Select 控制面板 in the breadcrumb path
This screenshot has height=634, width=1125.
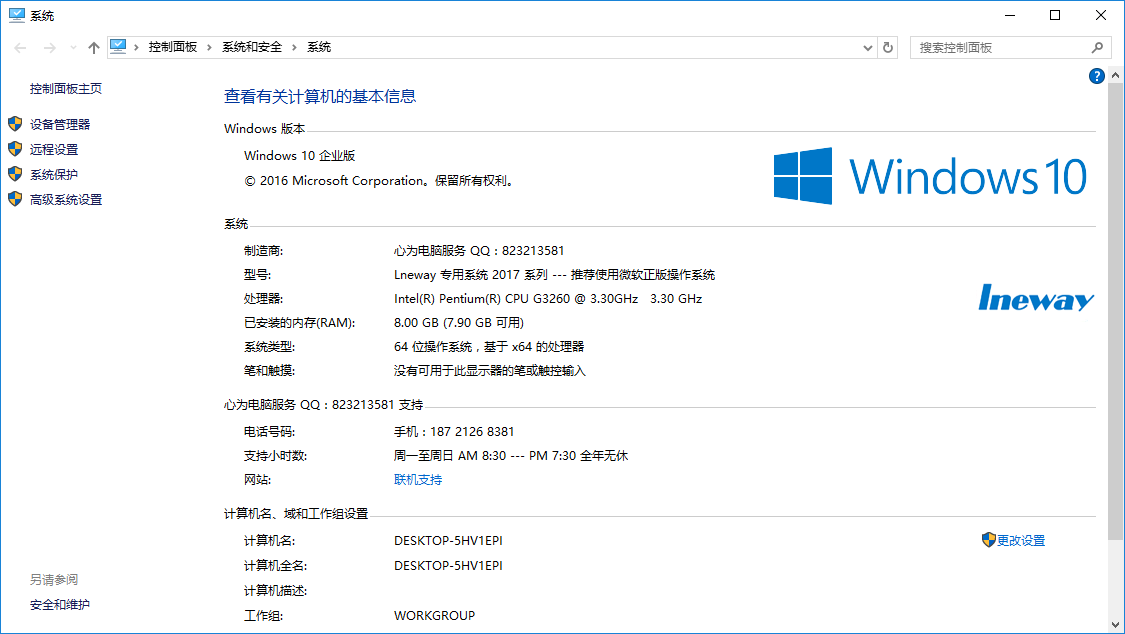point(173,47)
